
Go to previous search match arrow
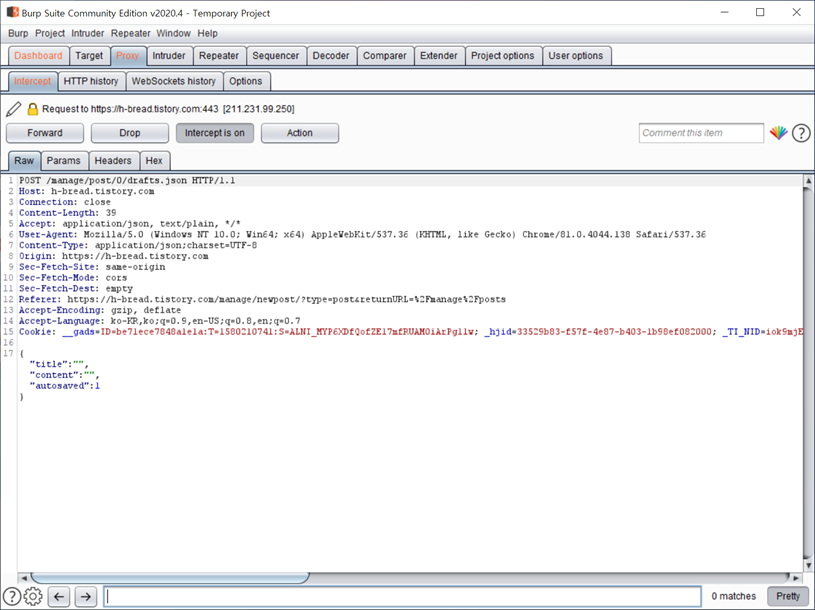coord(59,596)
